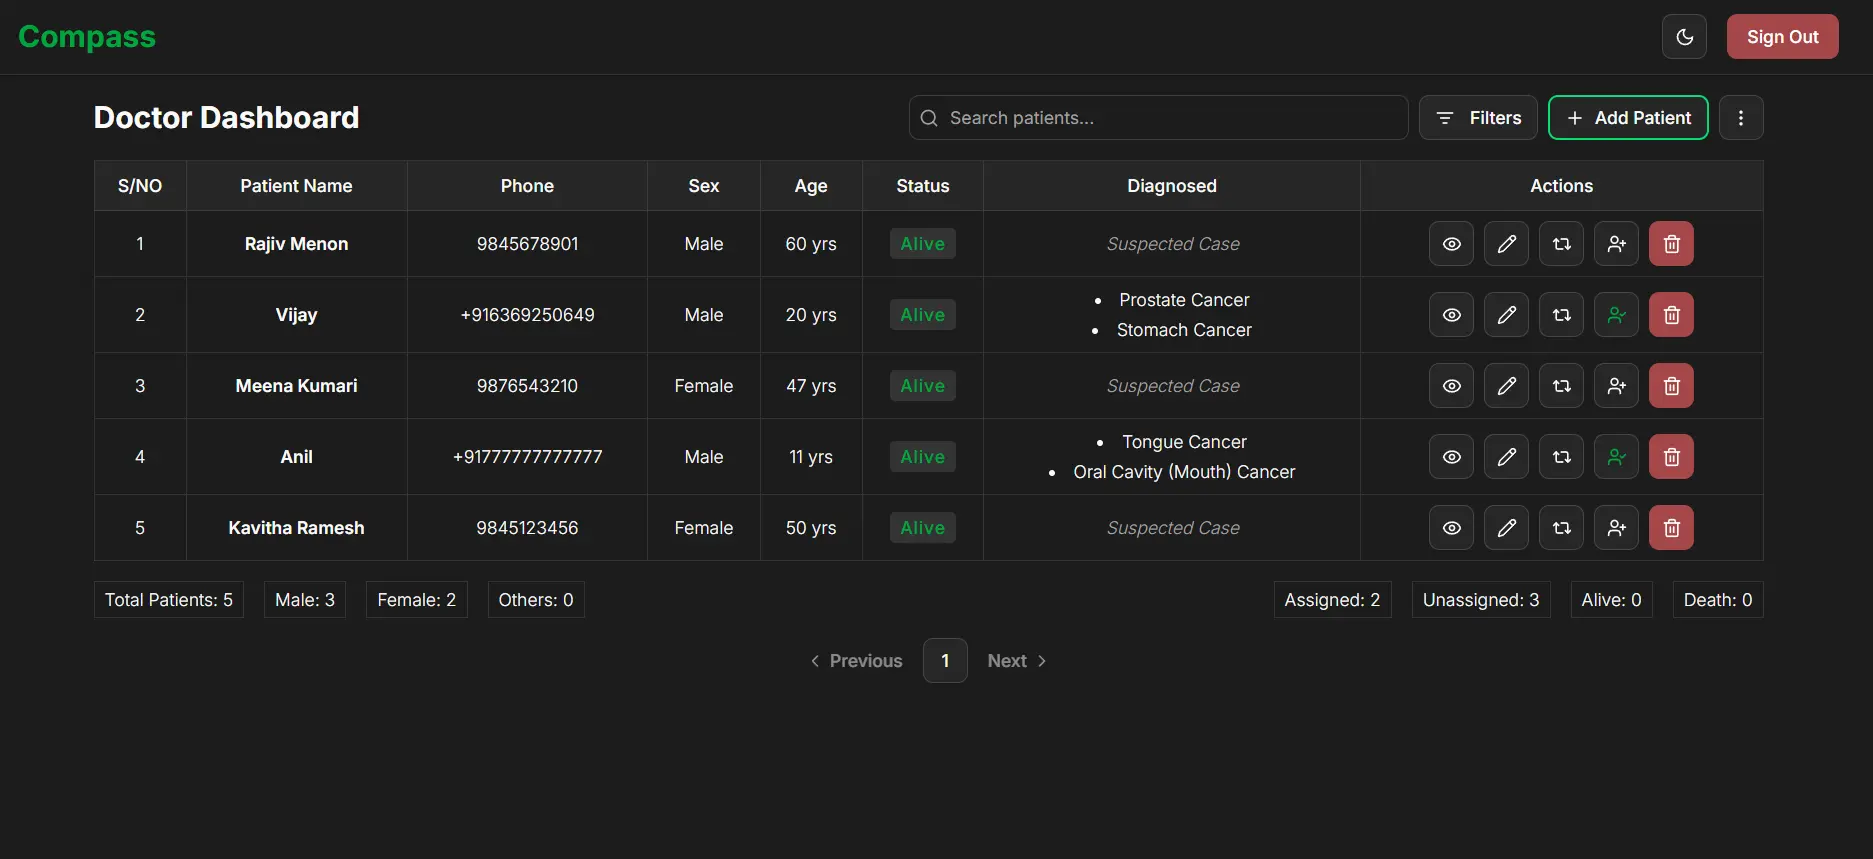Click the Total Patients: 5 summary
The height and width of the screenshot is (859, 1873).
[169, 600]
